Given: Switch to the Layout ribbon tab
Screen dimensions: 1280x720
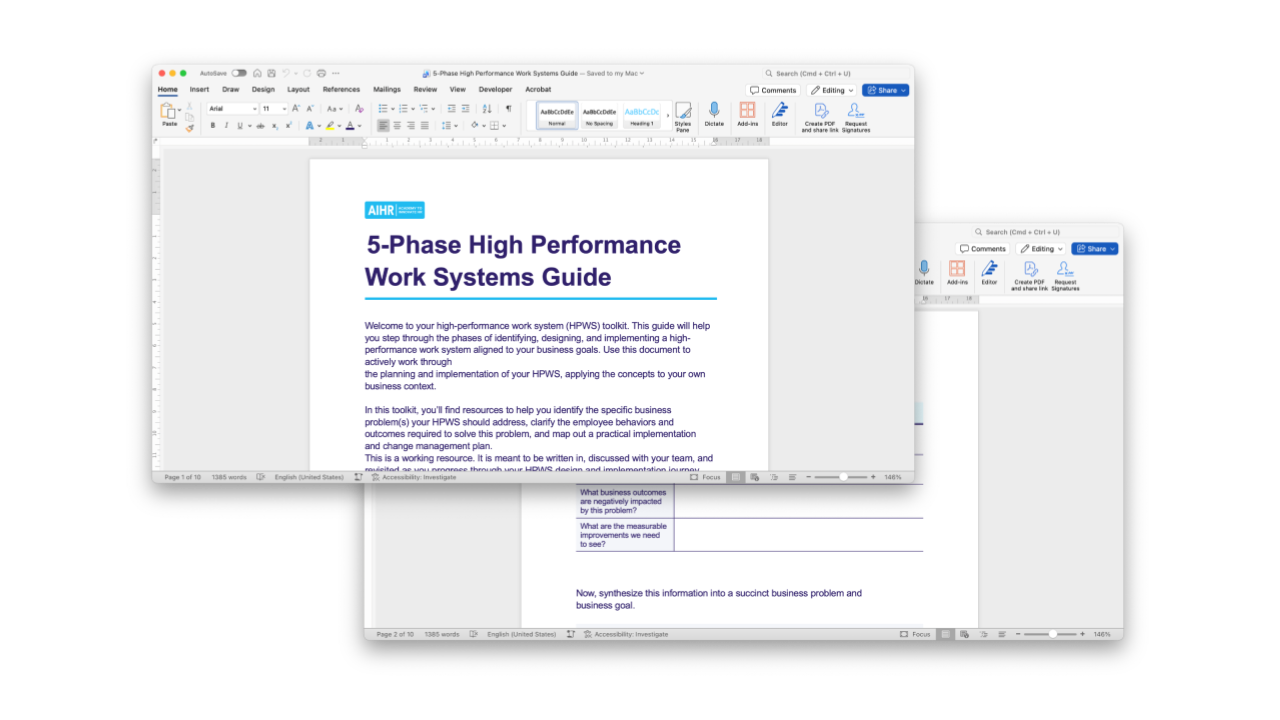Looking at the screenshot, I should [x=298, y=90].
